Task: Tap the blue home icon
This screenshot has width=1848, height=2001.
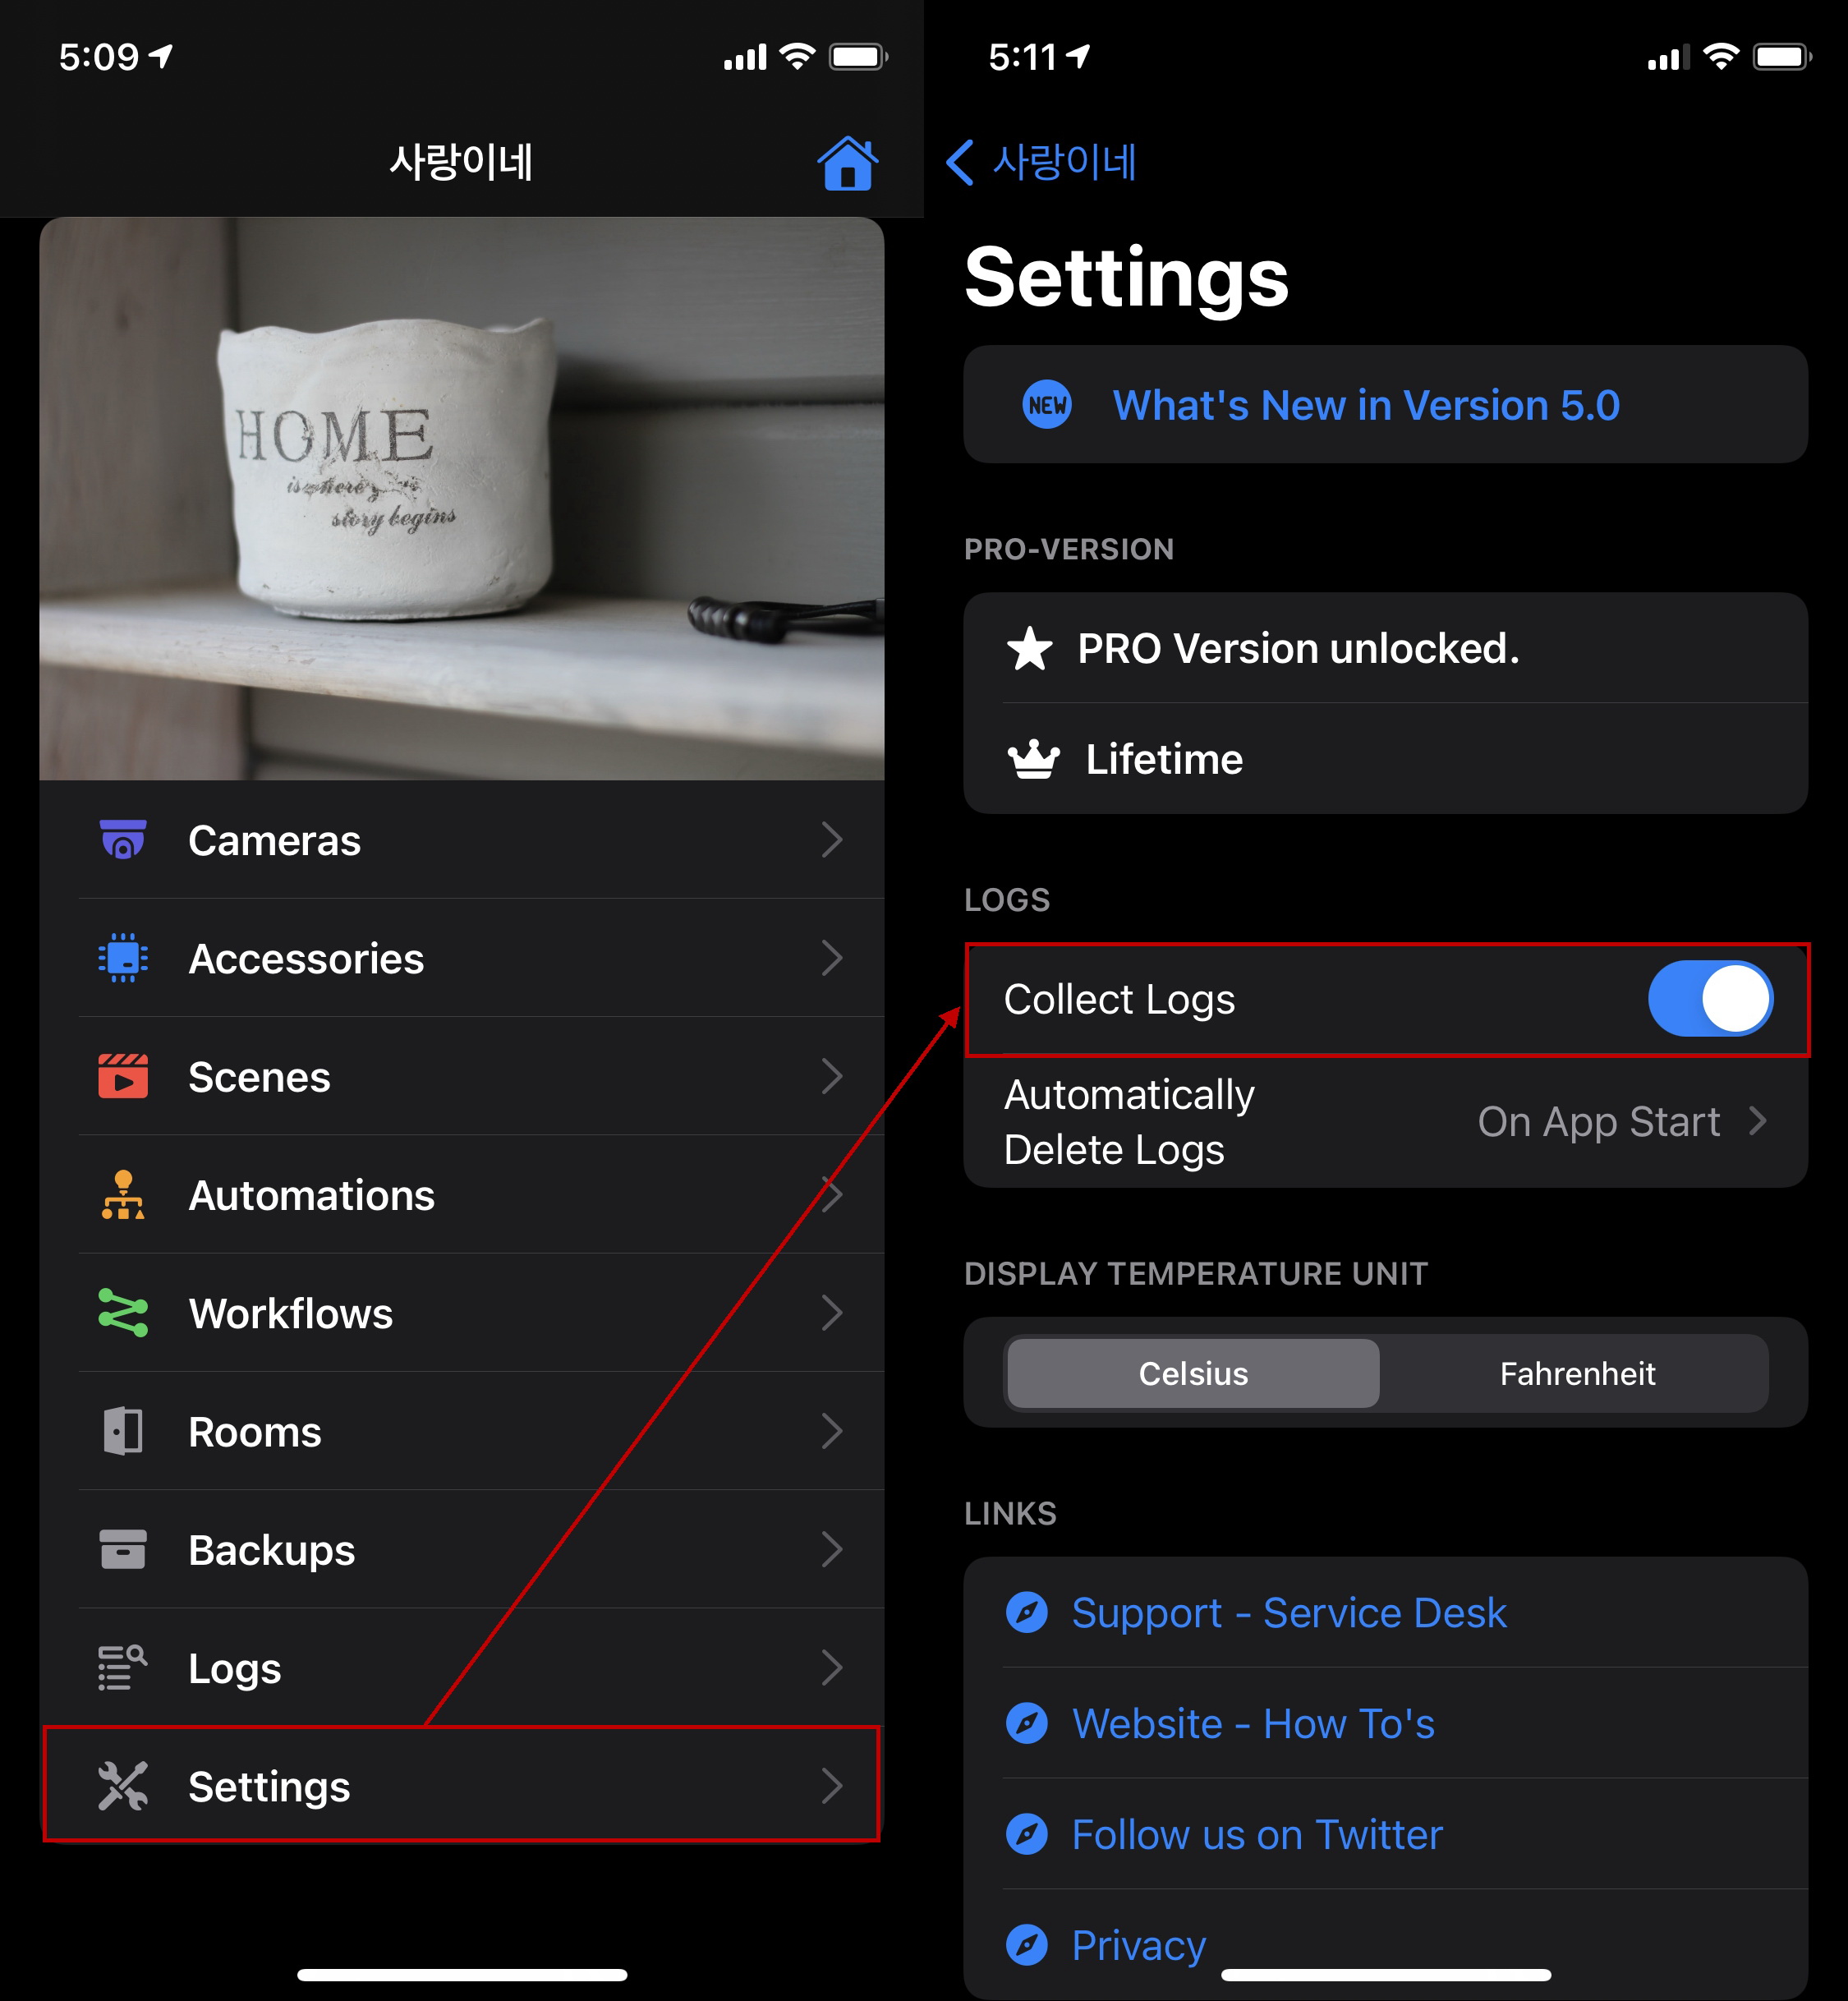Action: [847, 162]
